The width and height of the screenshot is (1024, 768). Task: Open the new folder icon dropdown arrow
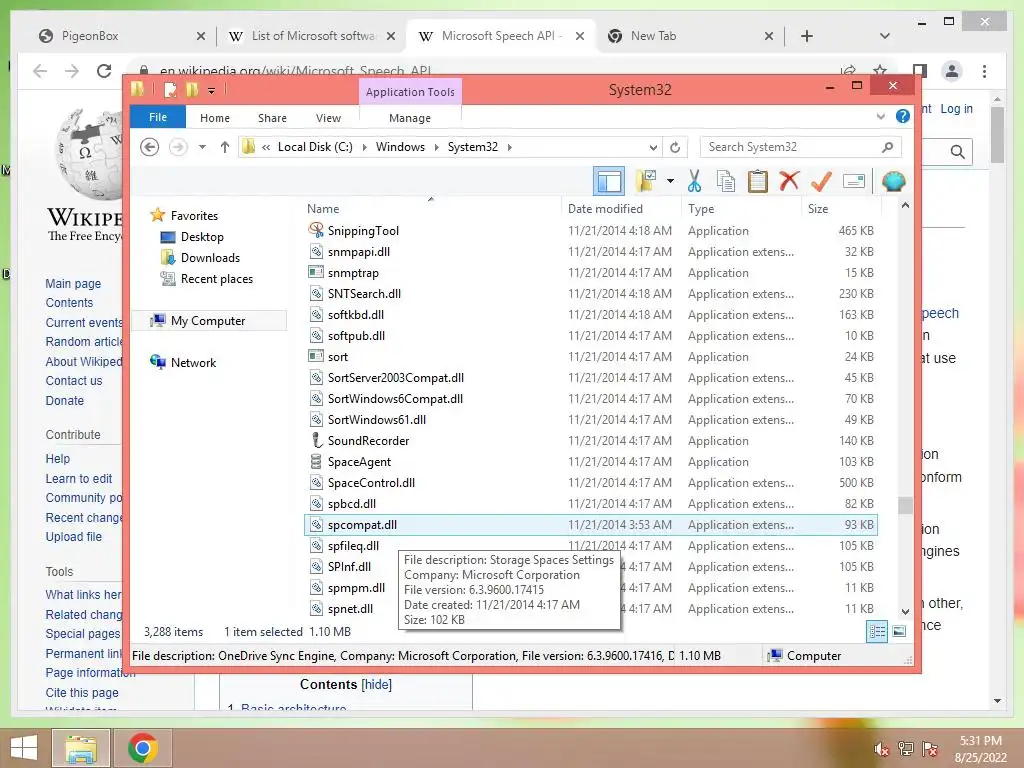[670, 181]
